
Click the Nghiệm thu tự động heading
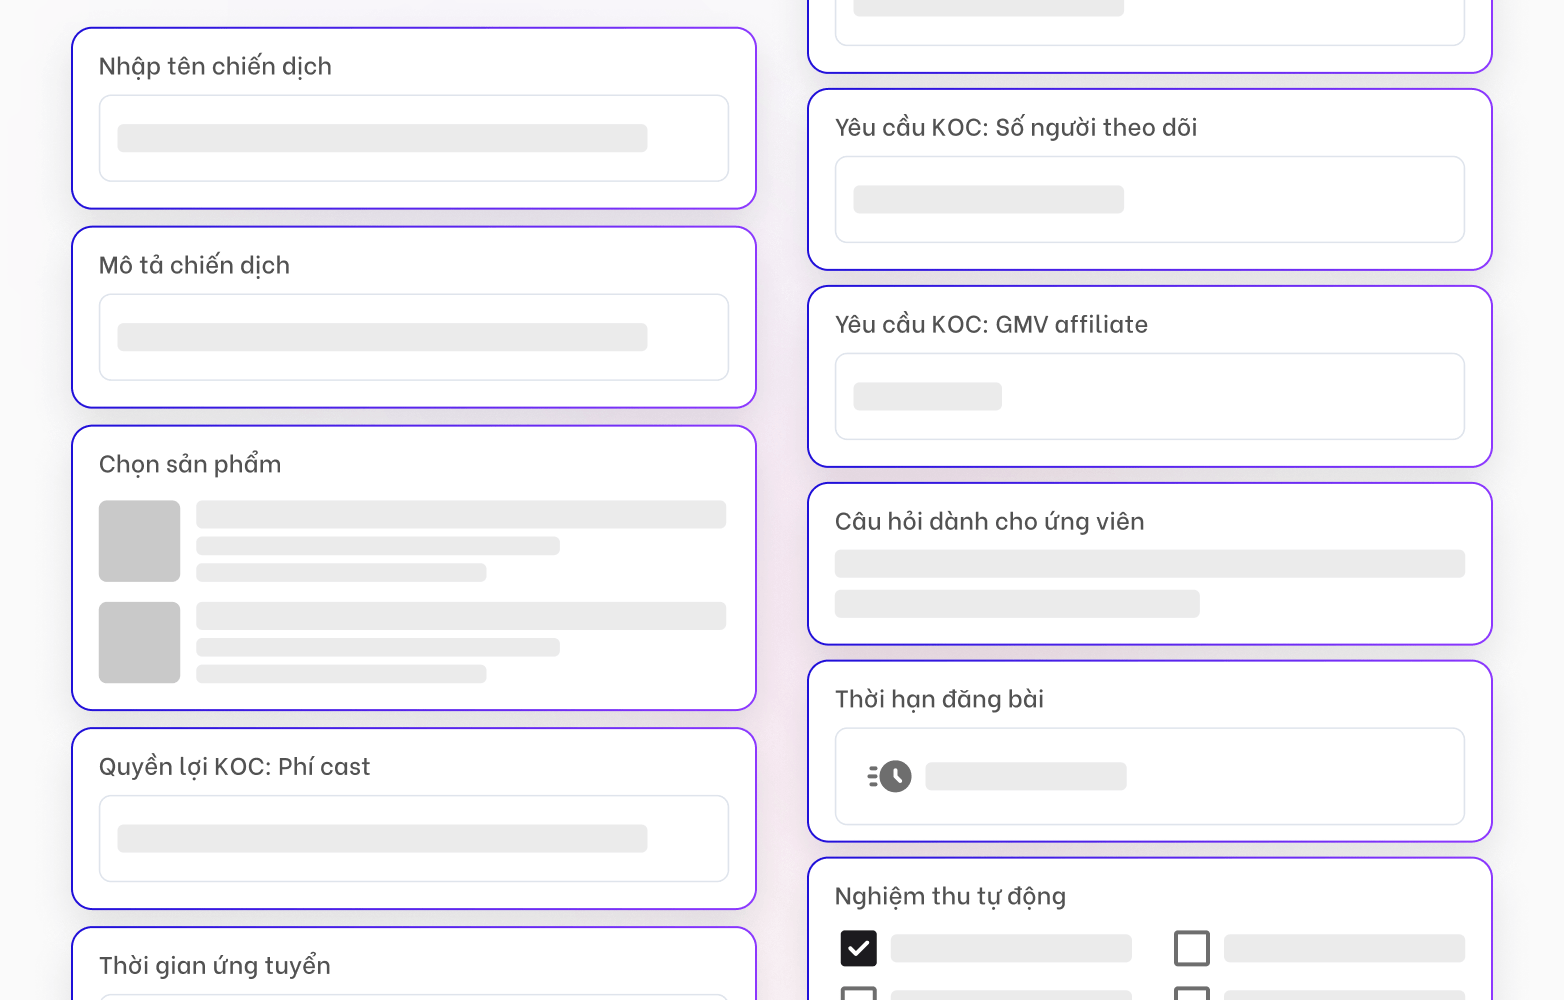point(950,896)
